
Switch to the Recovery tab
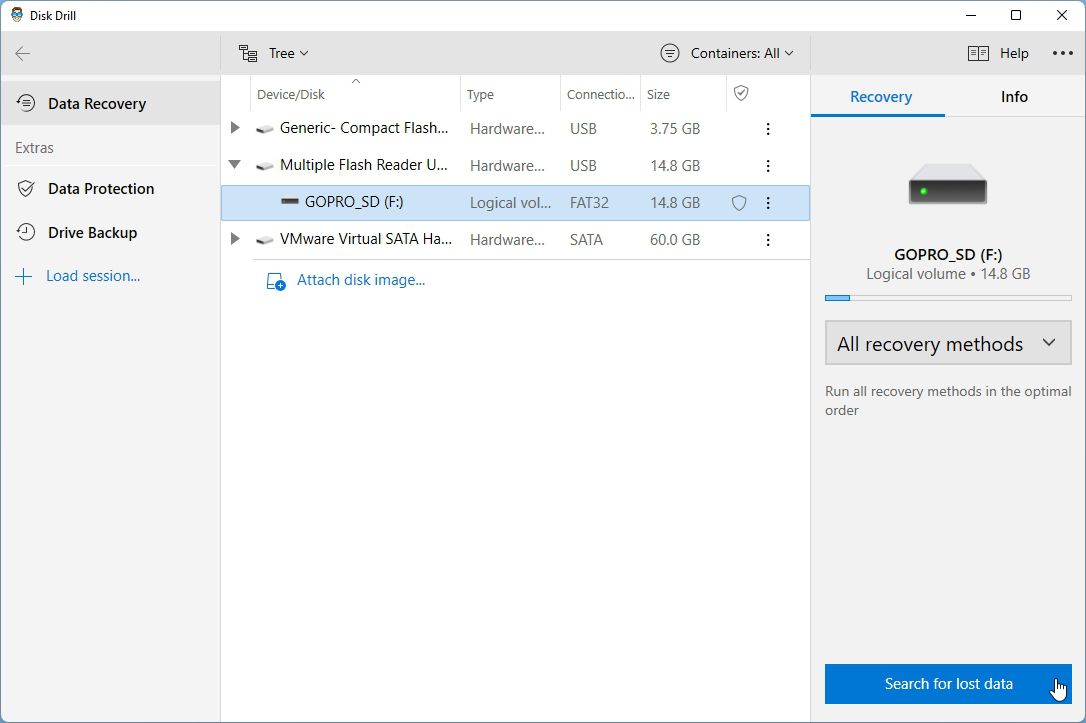tap(880, 97)
